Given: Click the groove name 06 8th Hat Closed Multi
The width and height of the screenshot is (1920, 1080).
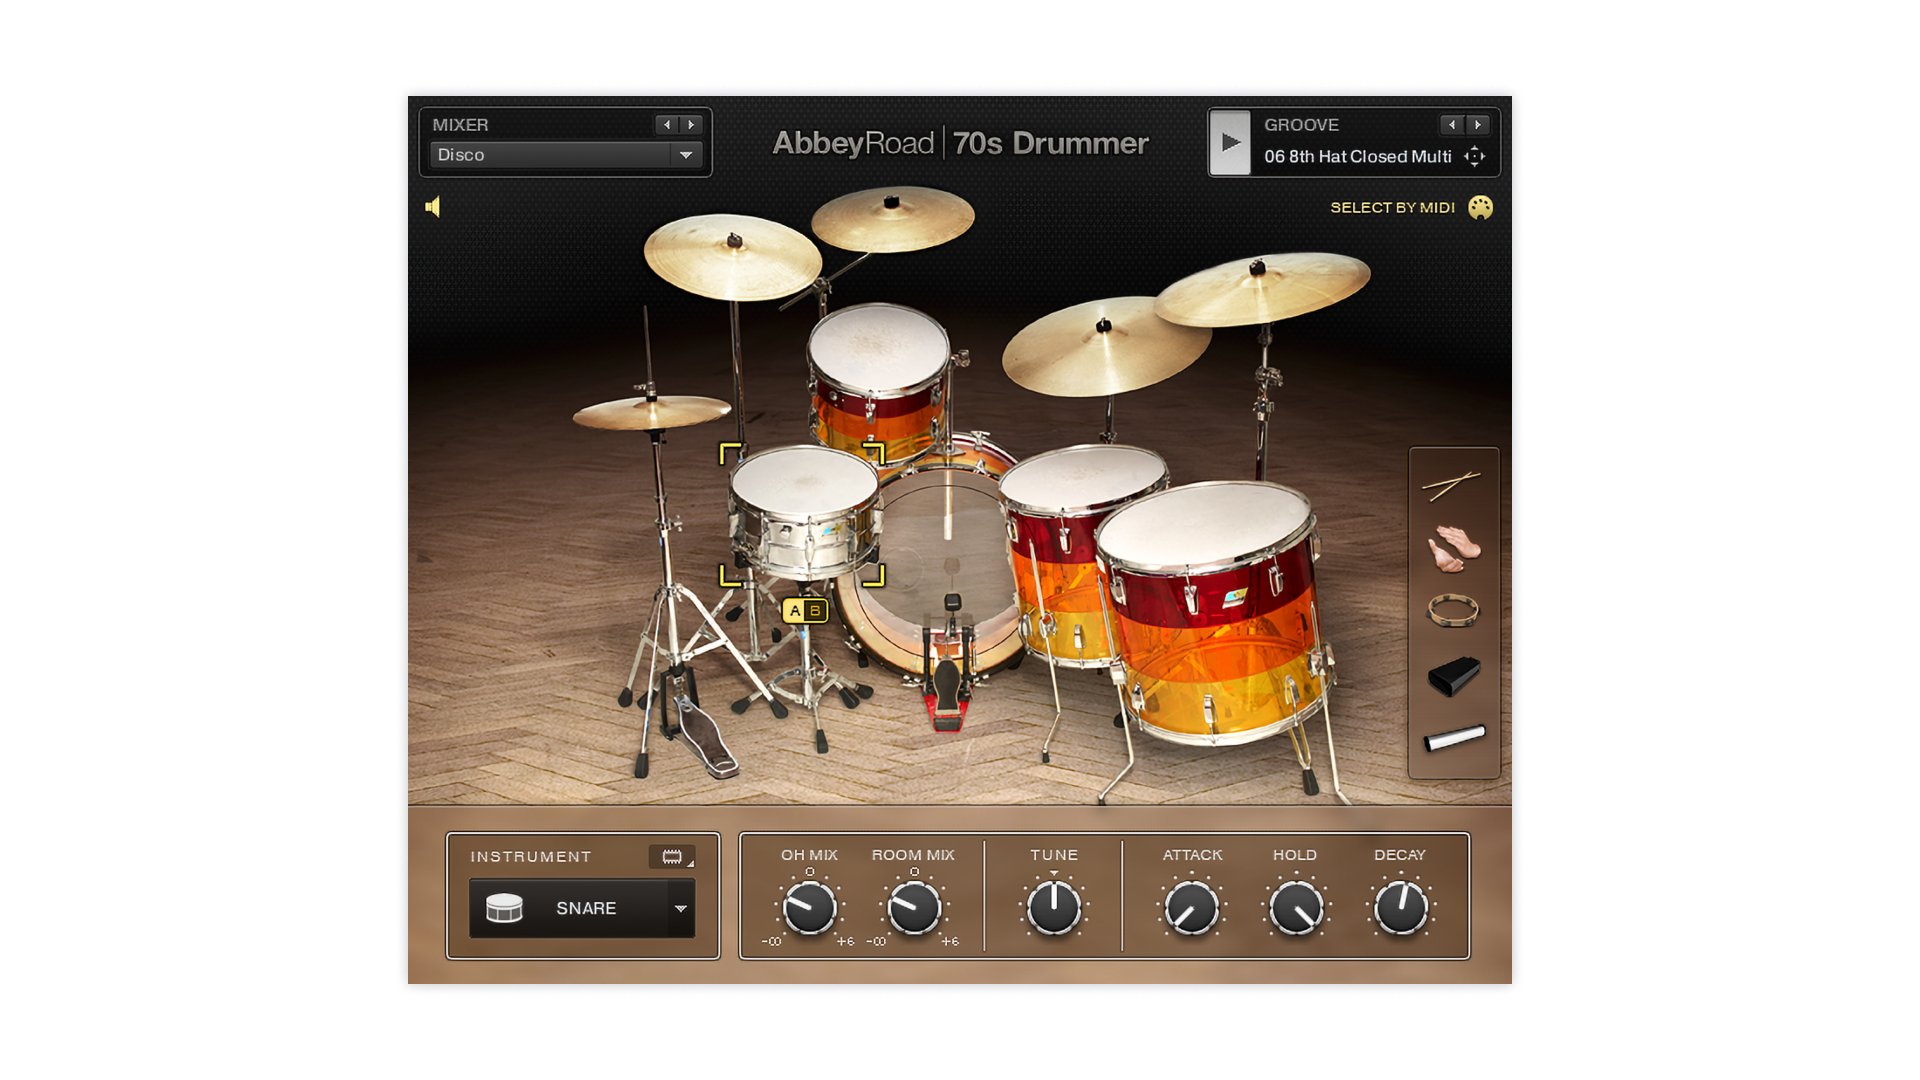Looking at the screenshot, I should 1357,156.
